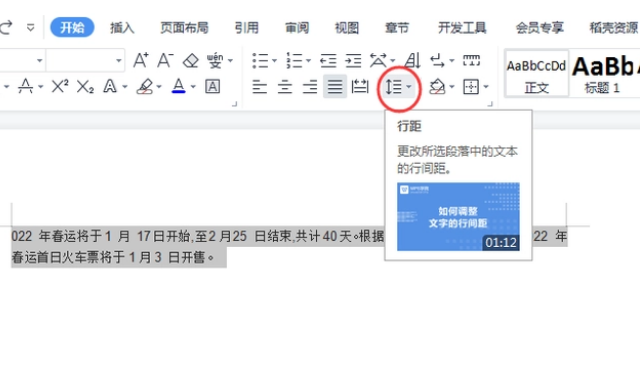Expand the line spacing dropdown arrow

click(x=409, y=87)
